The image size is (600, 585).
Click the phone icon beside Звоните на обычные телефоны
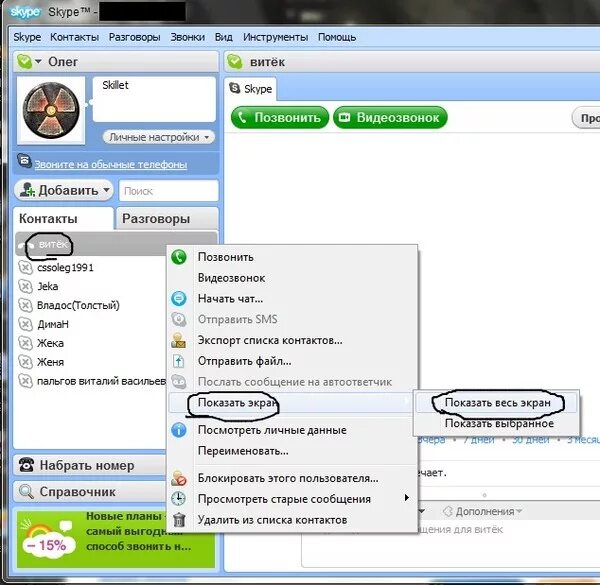[24, 161]
